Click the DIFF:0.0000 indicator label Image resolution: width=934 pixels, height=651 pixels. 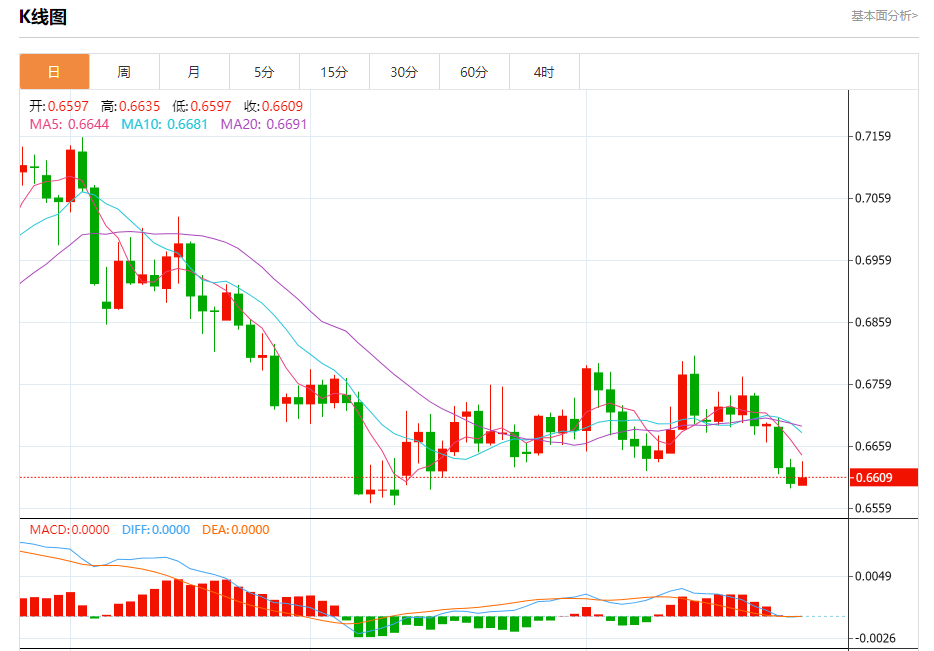point(156,529)
